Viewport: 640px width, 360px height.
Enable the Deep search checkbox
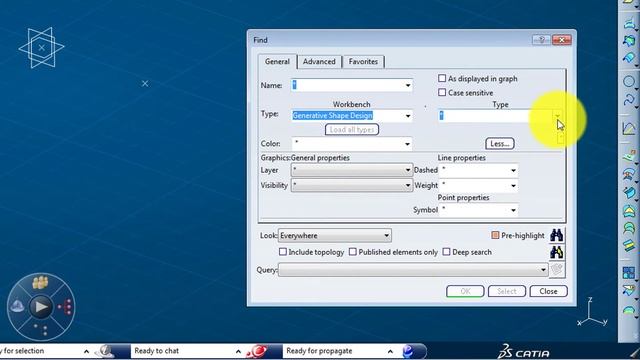[x=447, y=252]
